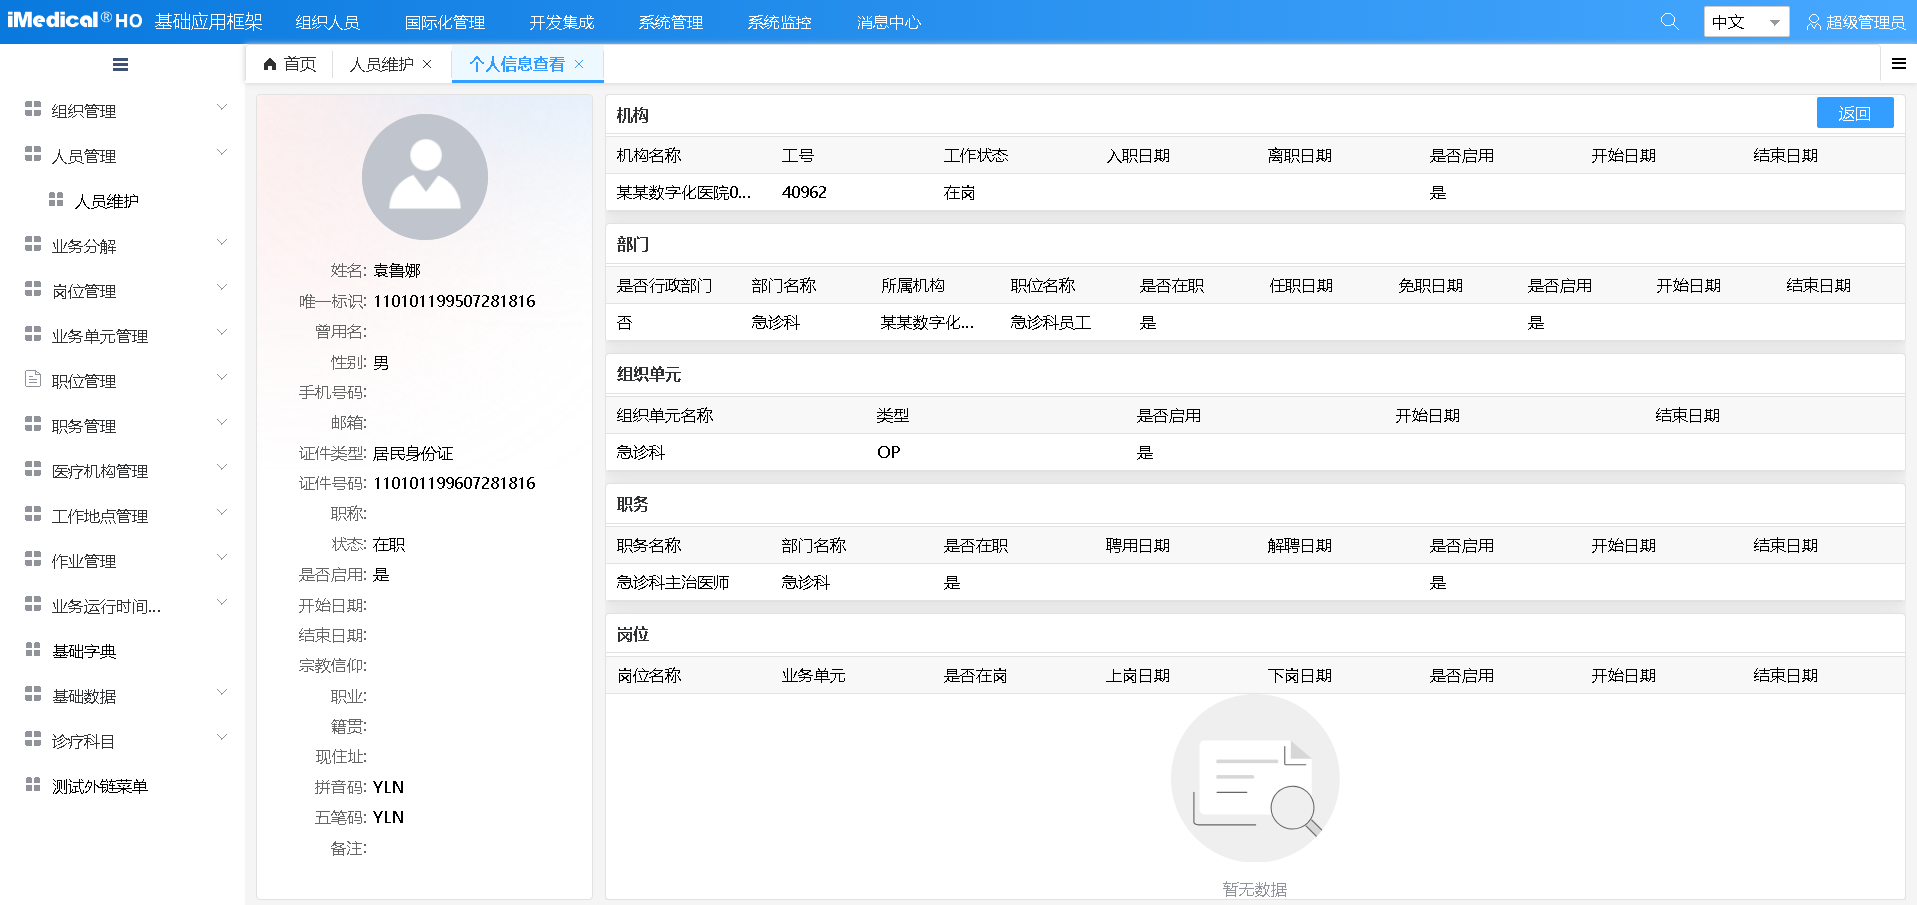Viewport: 1917px width, 905px height.
Task: Click the user avatar profile picture
Action: (424, 177)
